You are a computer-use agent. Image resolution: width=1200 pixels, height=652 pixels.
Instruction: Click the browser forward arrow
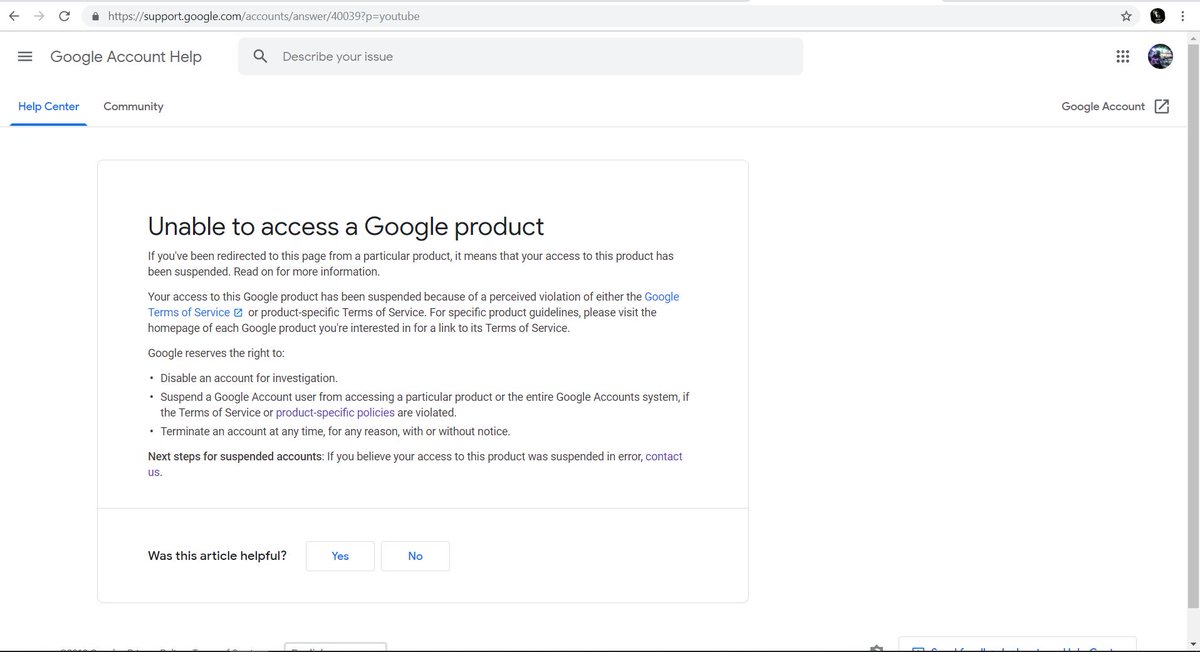[39, 16]
